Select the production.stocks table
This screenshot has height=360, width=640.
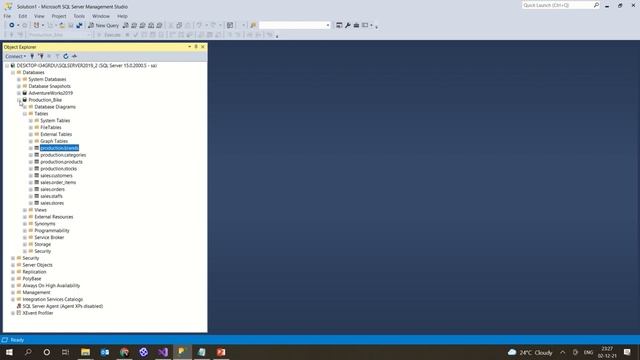pos(58,169)
